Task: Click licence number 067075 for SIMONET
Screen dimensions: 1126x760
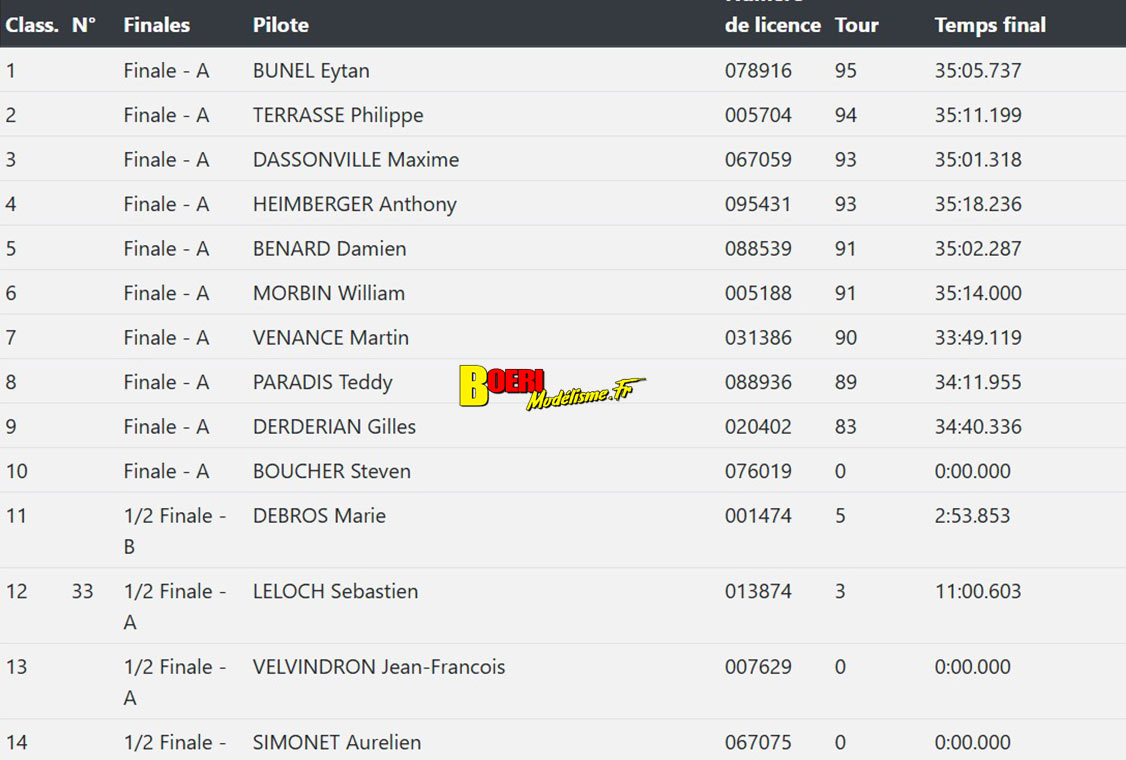Action: (758, 742)
